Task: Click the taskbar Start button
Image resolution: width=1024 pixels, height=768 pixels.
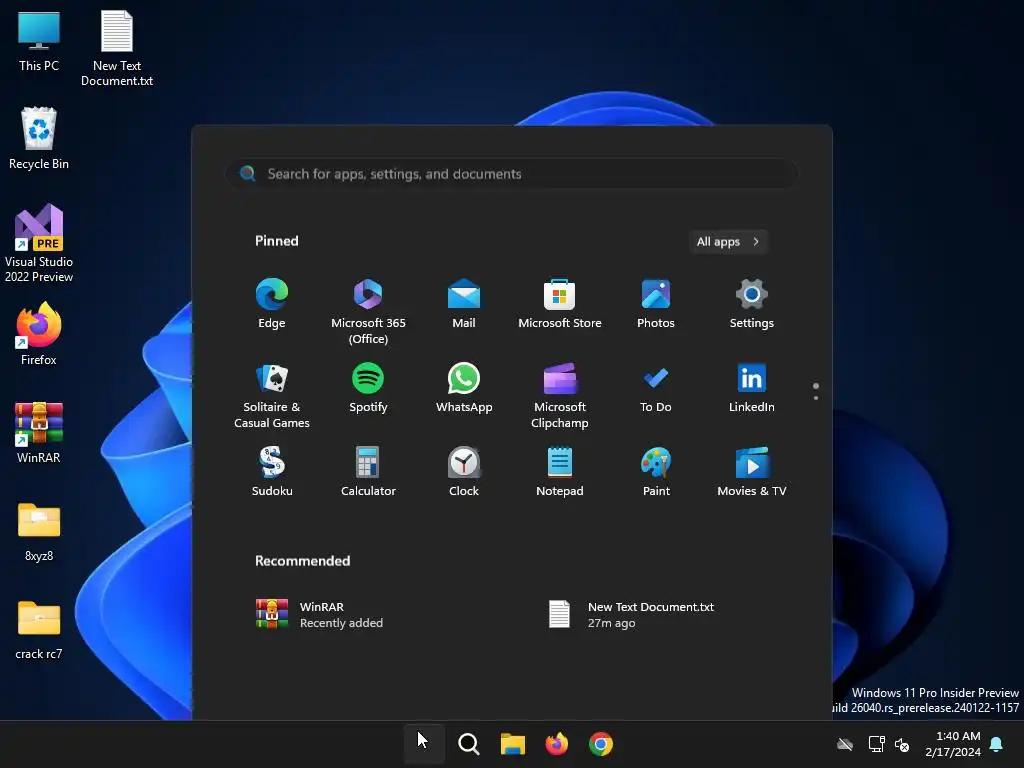Action: [424, 744]
